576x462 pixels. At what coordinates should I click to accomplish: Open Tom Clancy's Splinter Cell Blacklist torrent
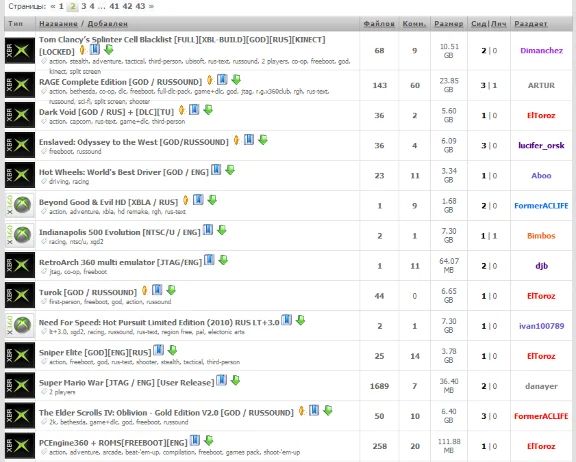[x=182, y=45]
